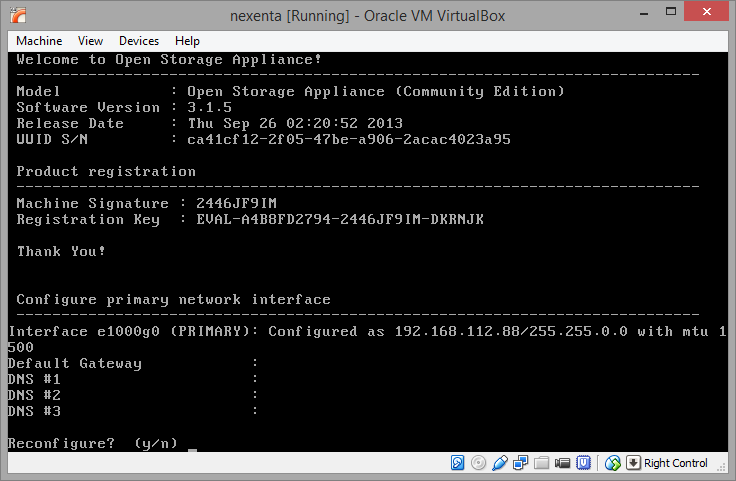Click the Default Gateway line
736x481 pixels.
coord(133,363)
